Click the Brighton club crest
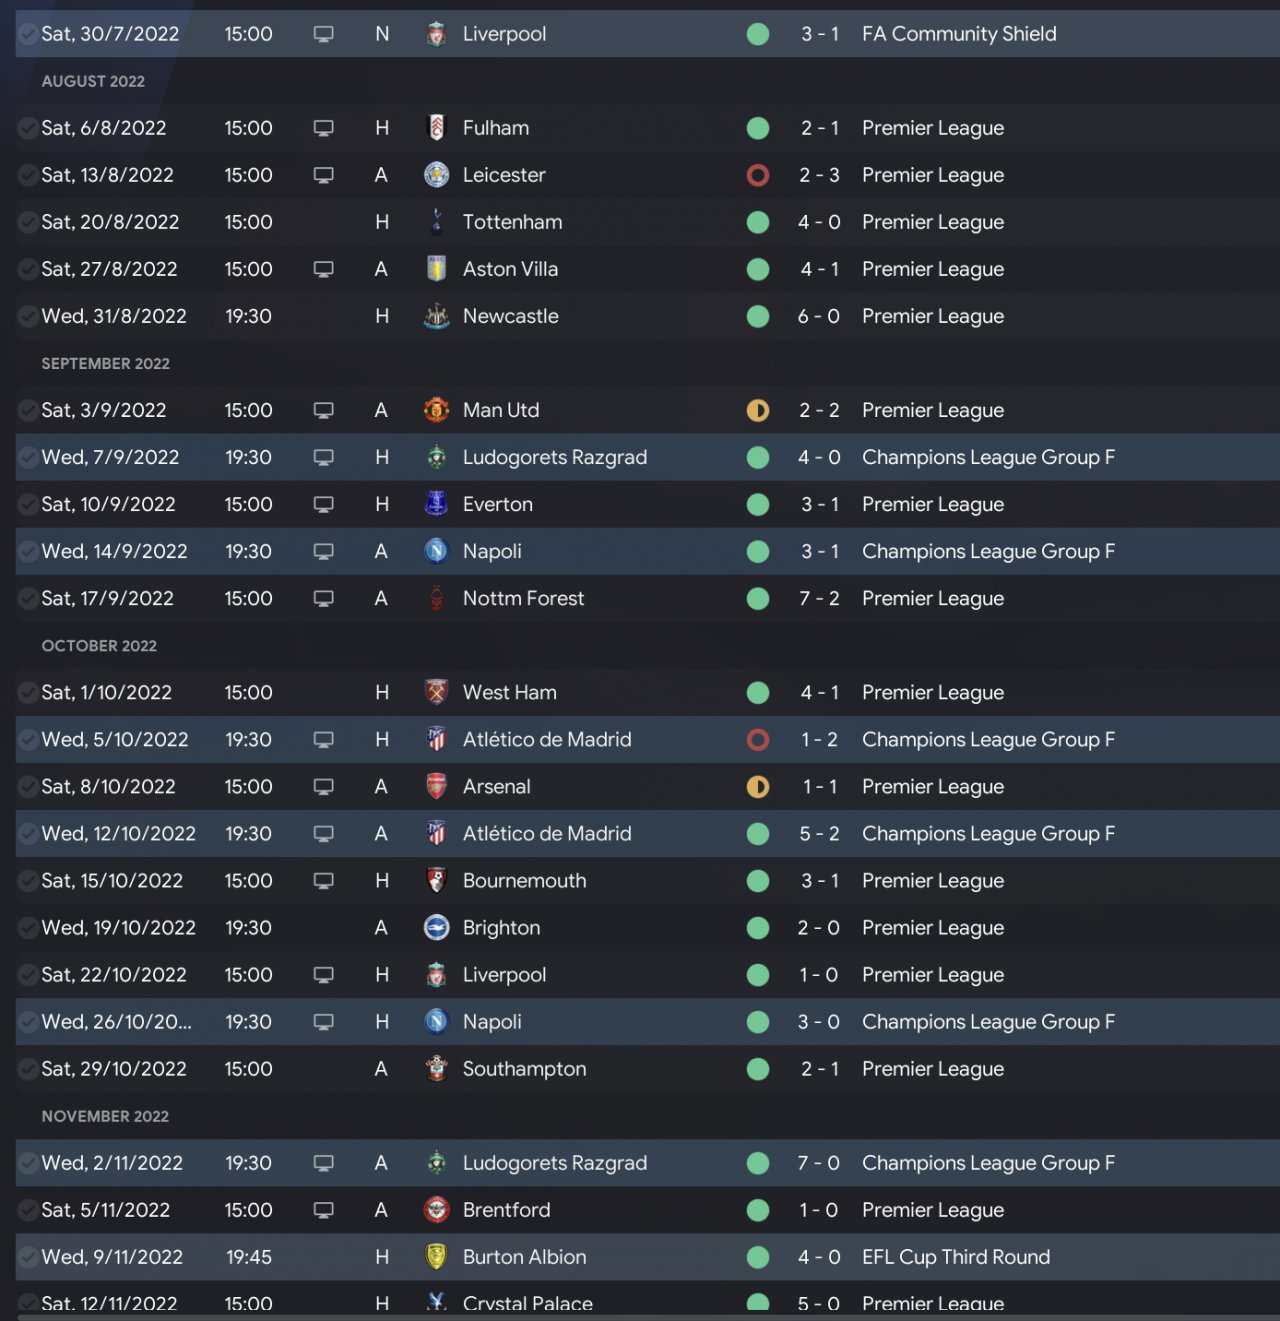The width and height of the screenshot is (1280, 1321). pos(436,928)
